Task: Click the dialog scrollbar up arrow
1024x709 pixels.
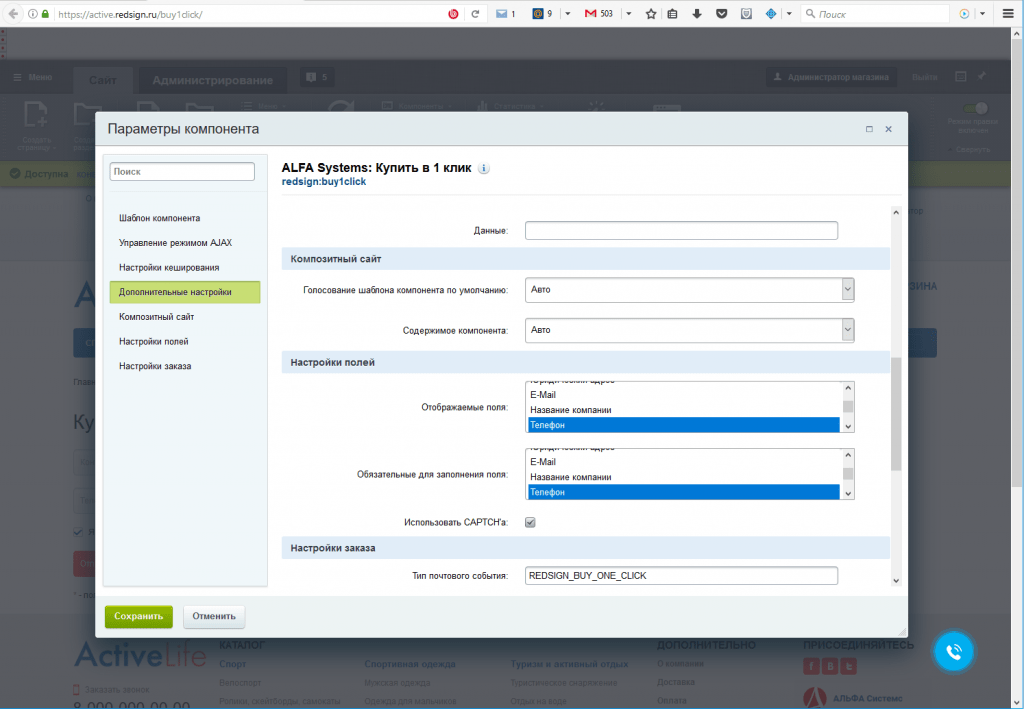Action: tap(895, 212)
